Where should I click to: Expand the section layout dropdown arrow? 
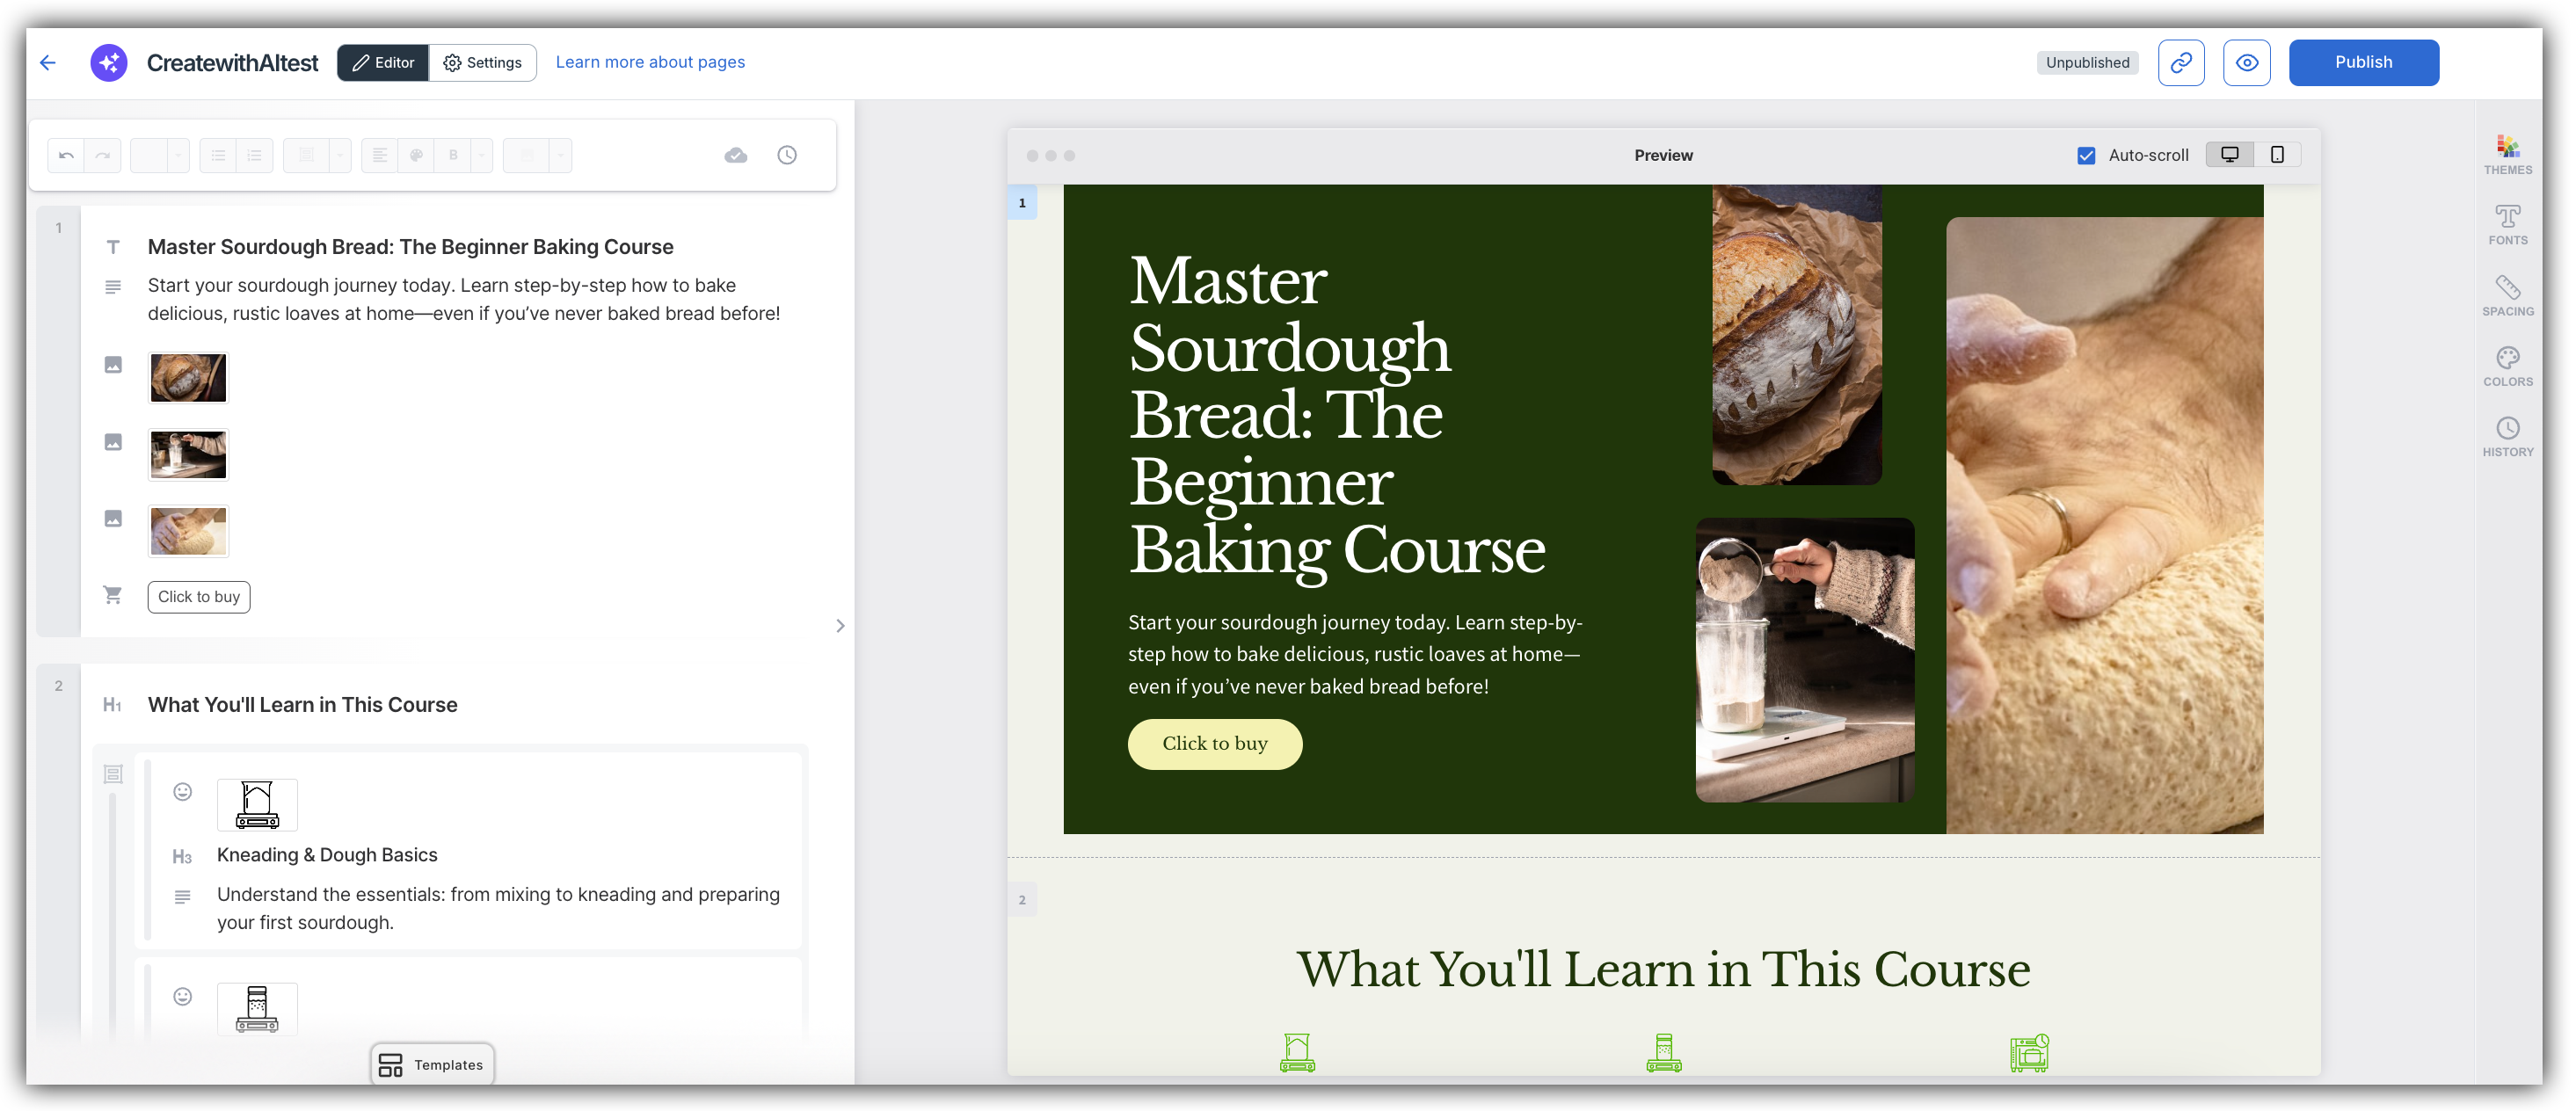tap(339, 155)
